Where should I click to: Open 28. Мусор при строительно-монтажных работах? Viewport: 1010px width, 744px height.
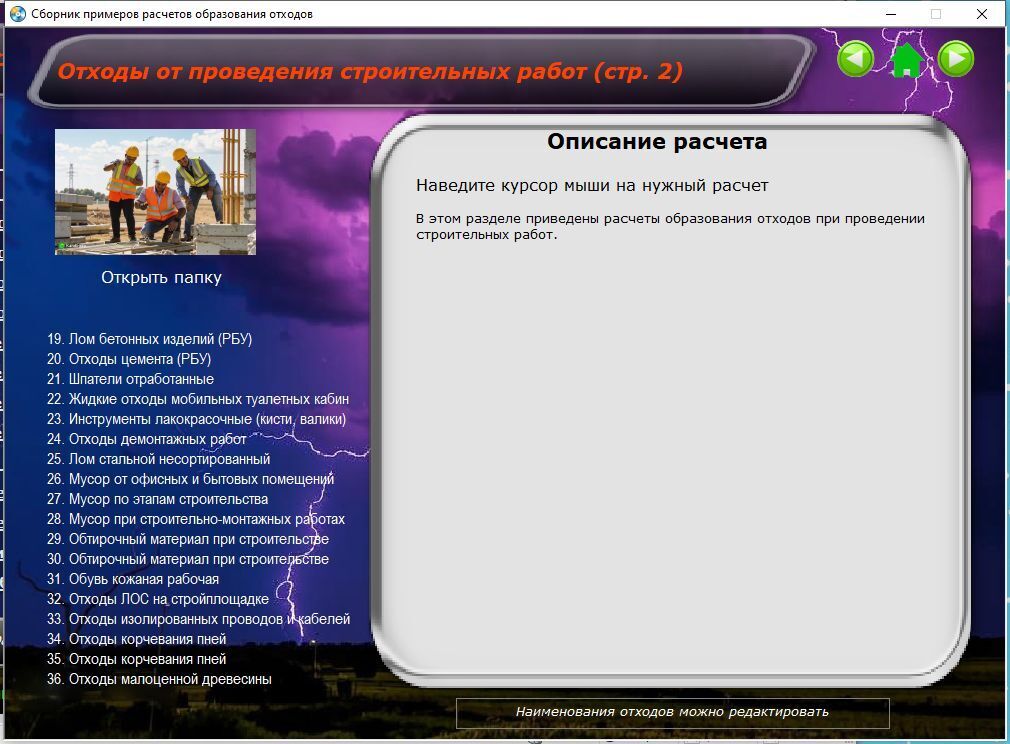click(x=196, y=519)
